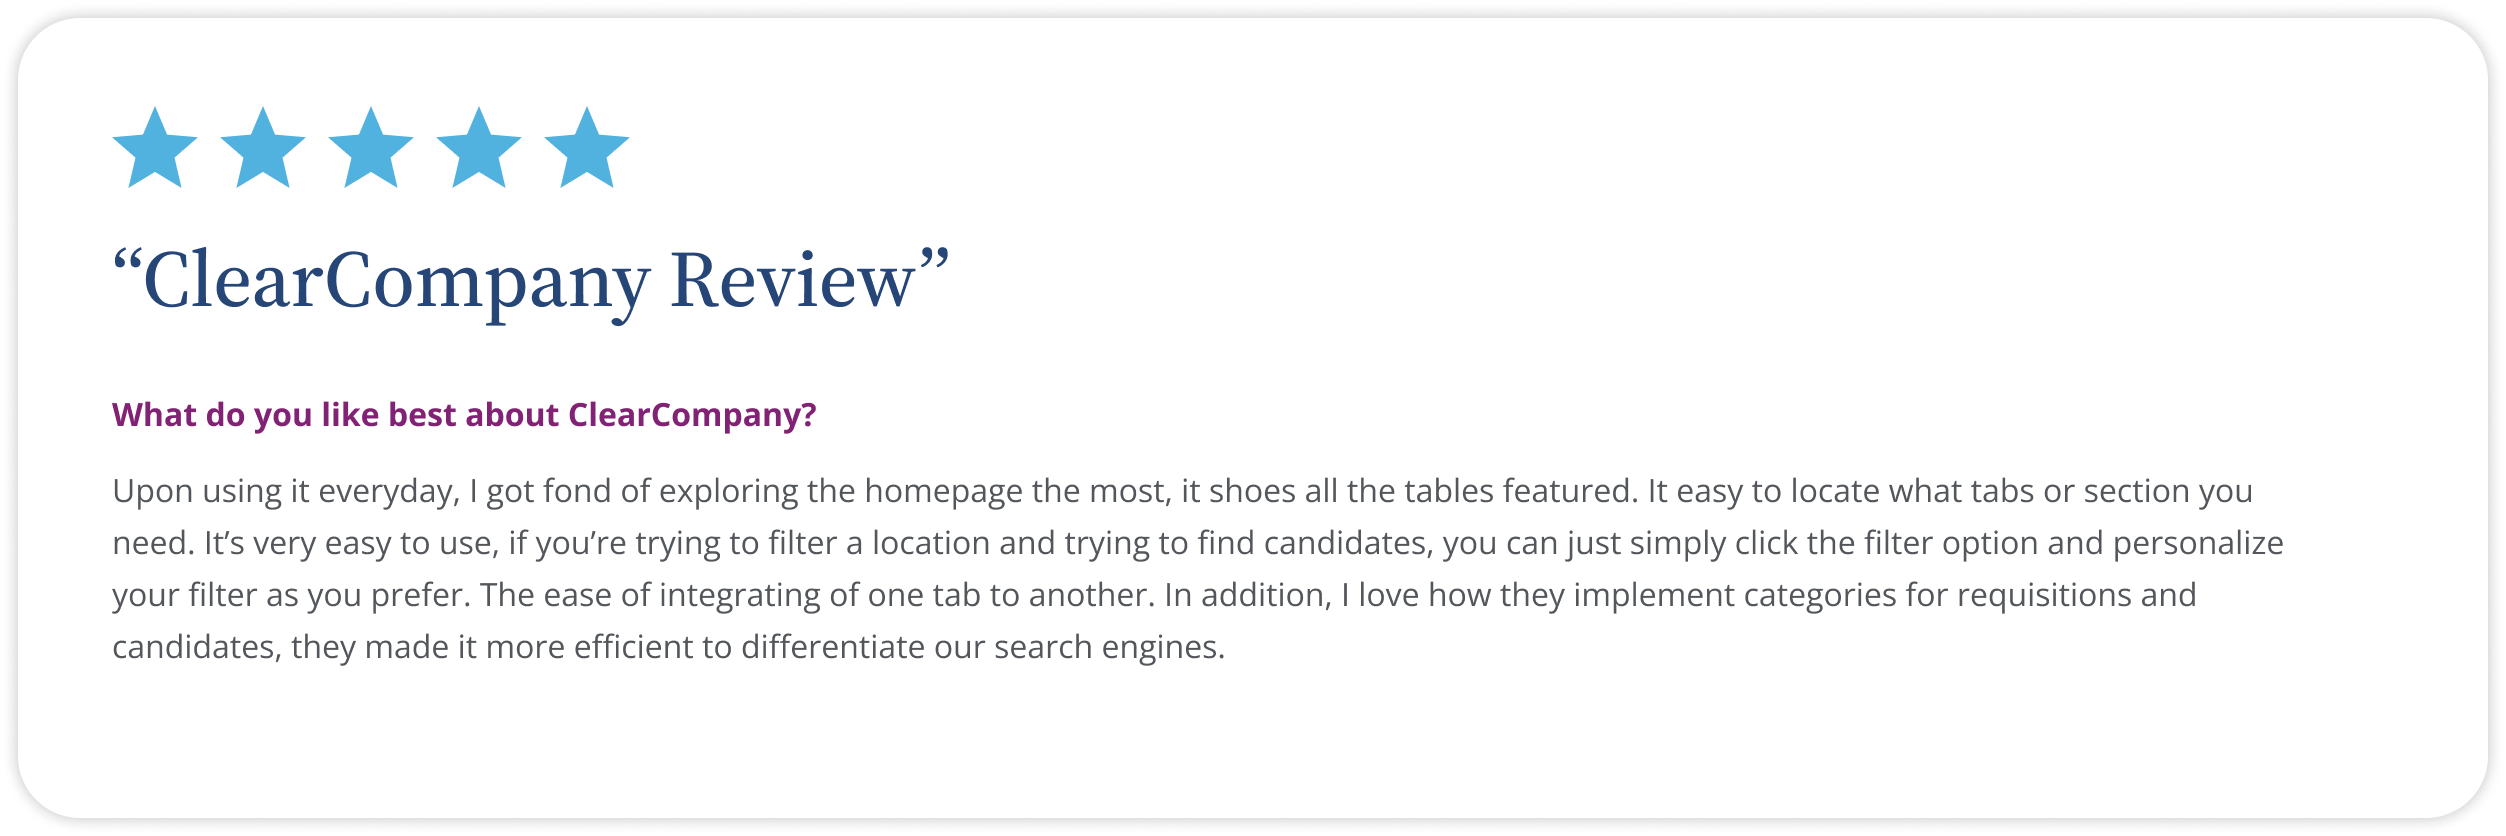This screenshot has width=2506, height=836.
Task: Select the second blue rating star
Action: pos(263,150)
